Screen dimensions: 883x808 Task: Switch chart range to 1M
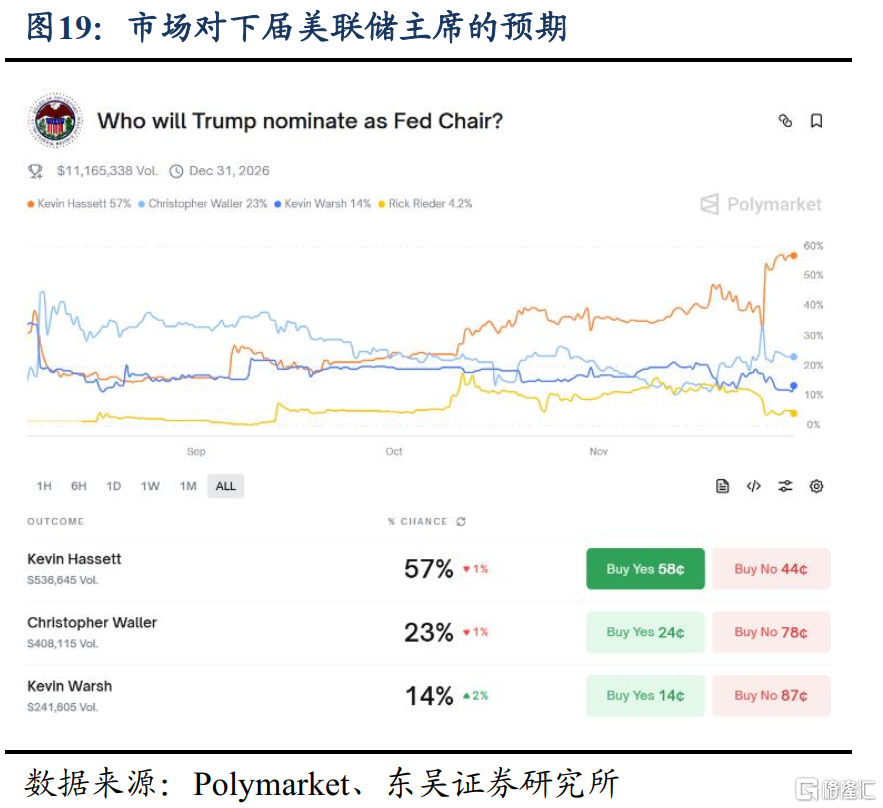188,486
